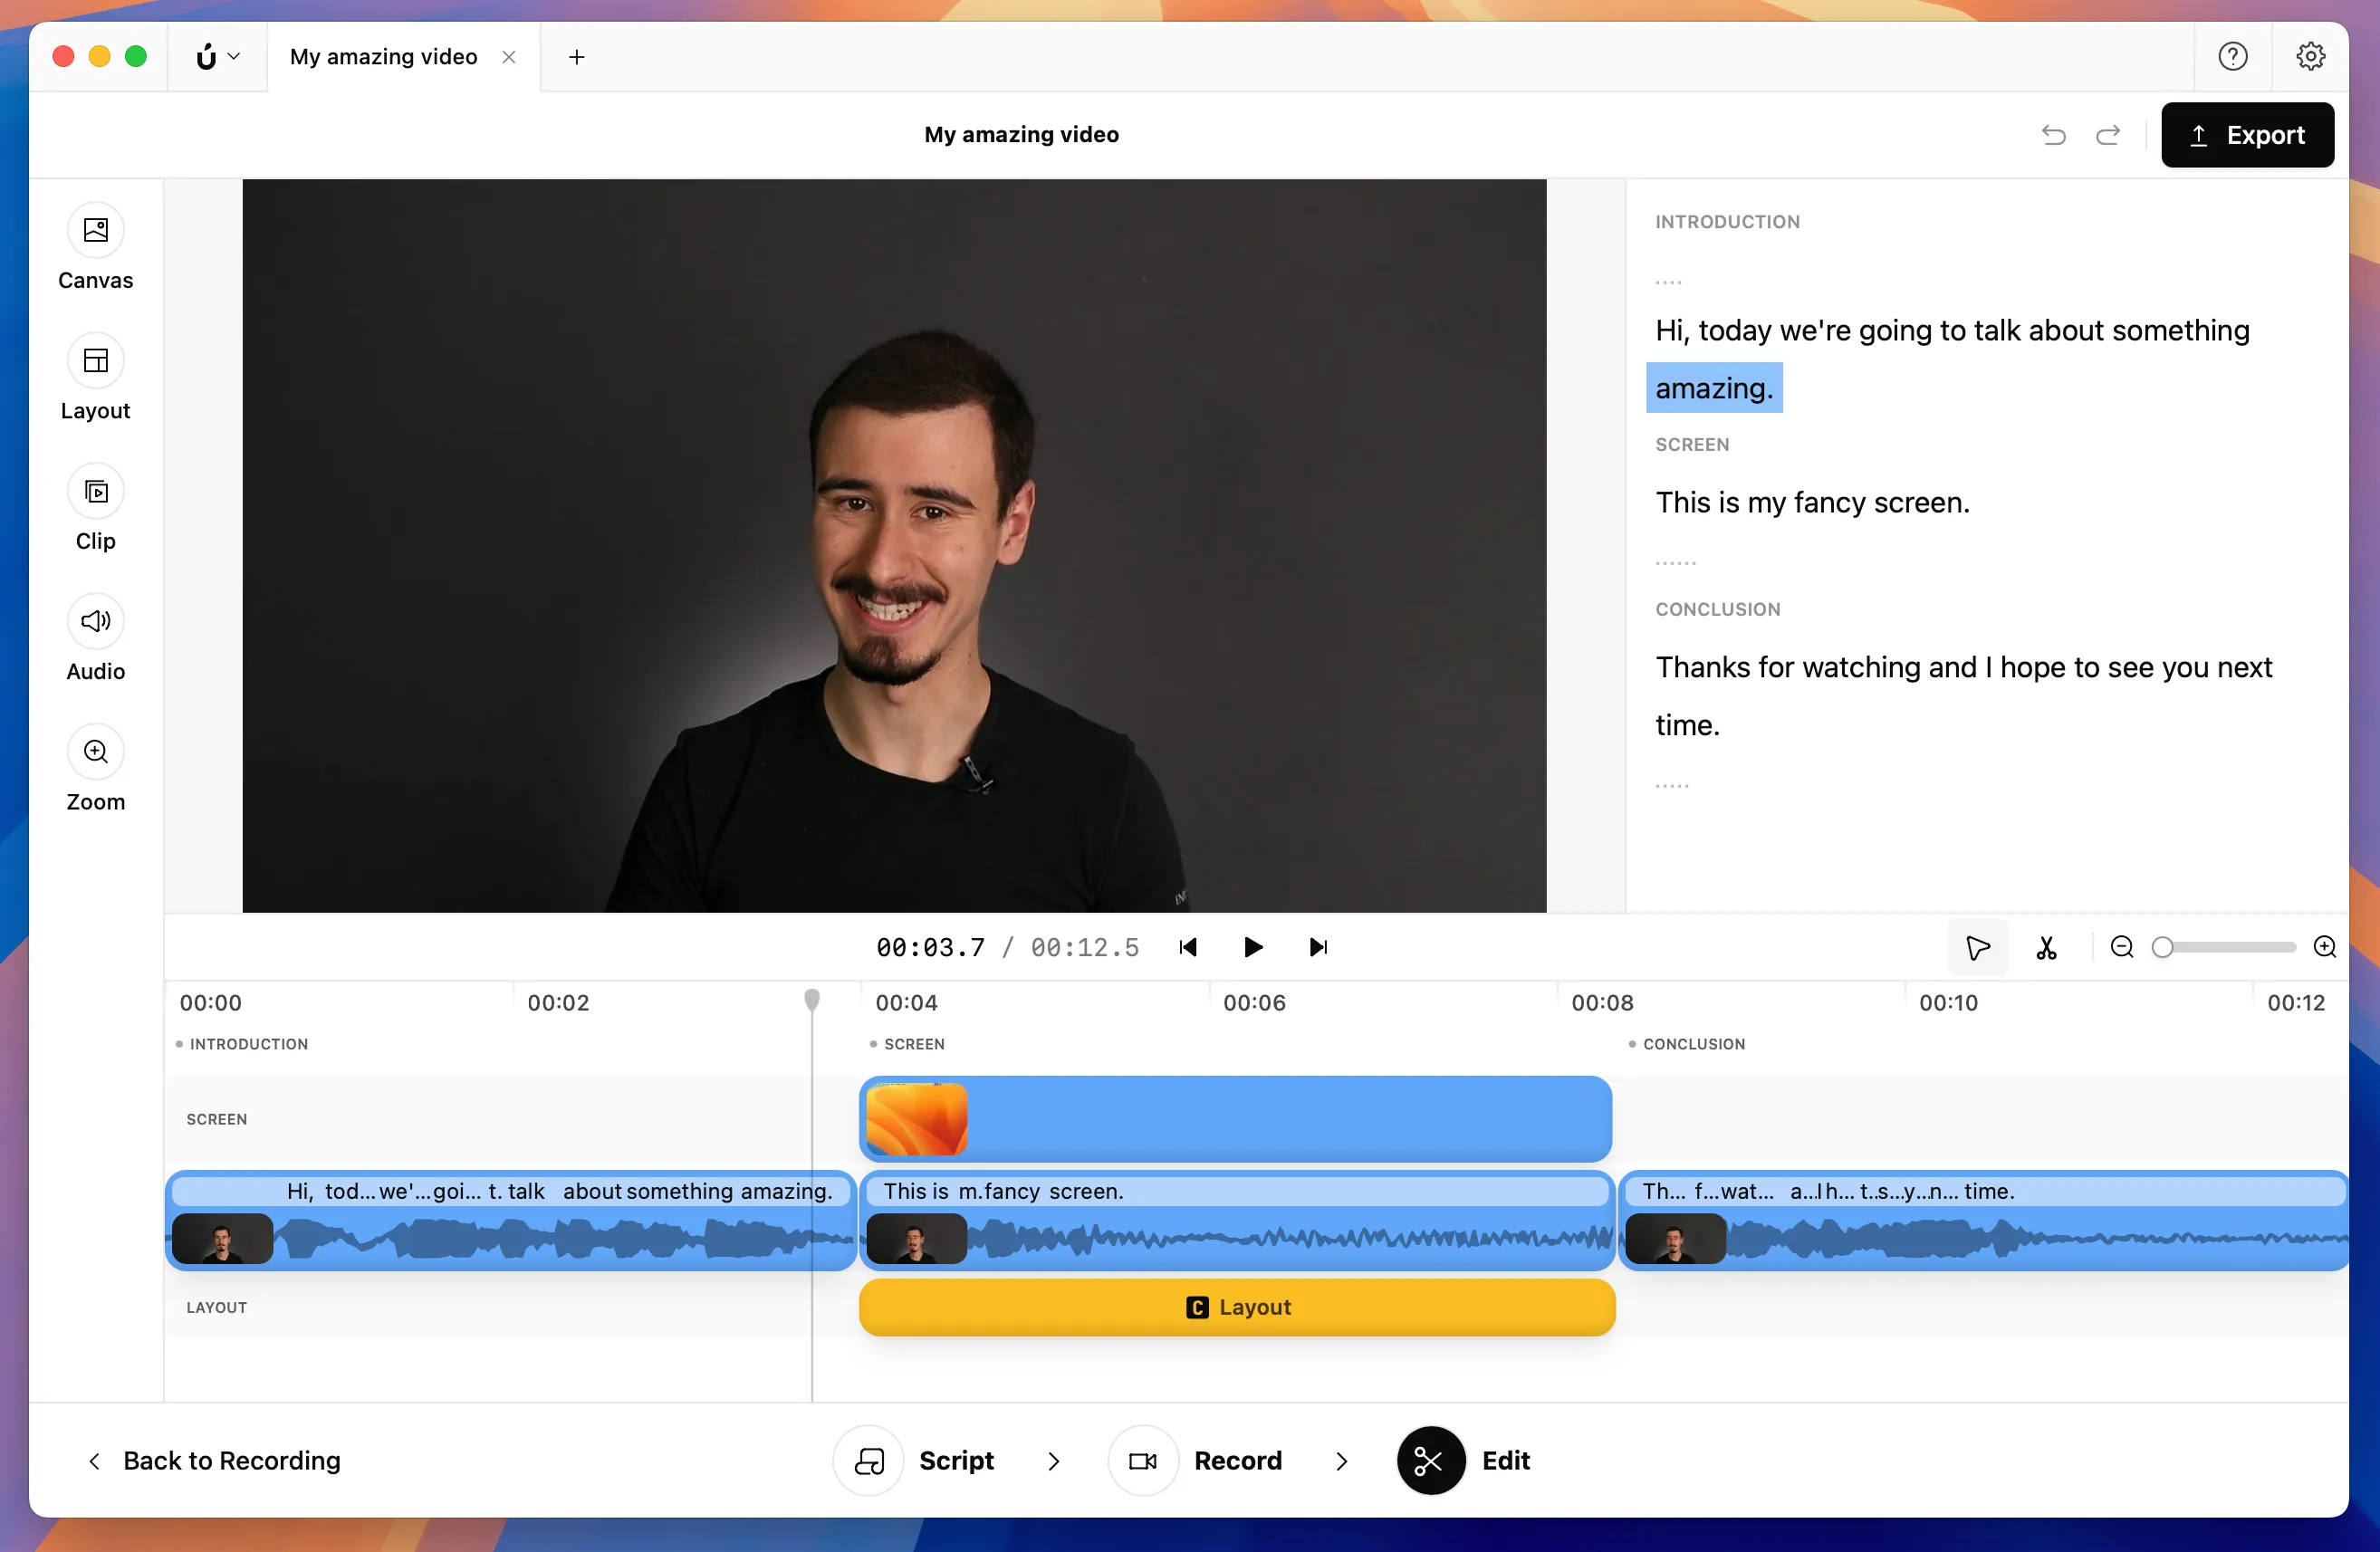Click the undo arrow

(2053, 135)
